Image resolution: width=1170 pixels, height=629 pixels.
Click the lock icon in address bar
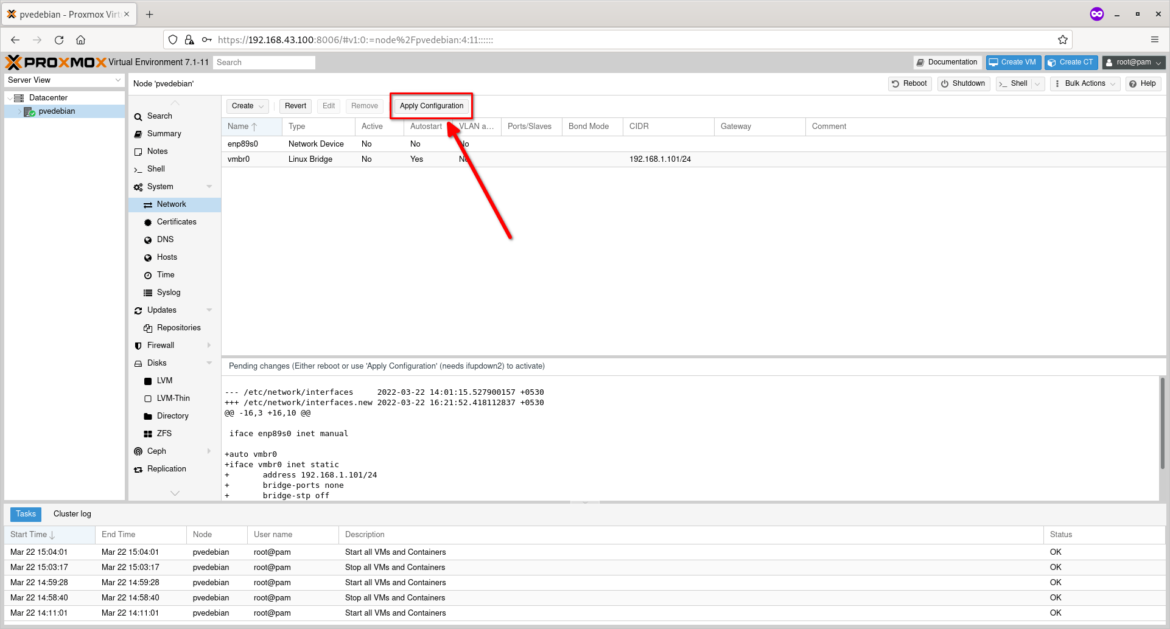pyautogui.click(x=190, y=40)
